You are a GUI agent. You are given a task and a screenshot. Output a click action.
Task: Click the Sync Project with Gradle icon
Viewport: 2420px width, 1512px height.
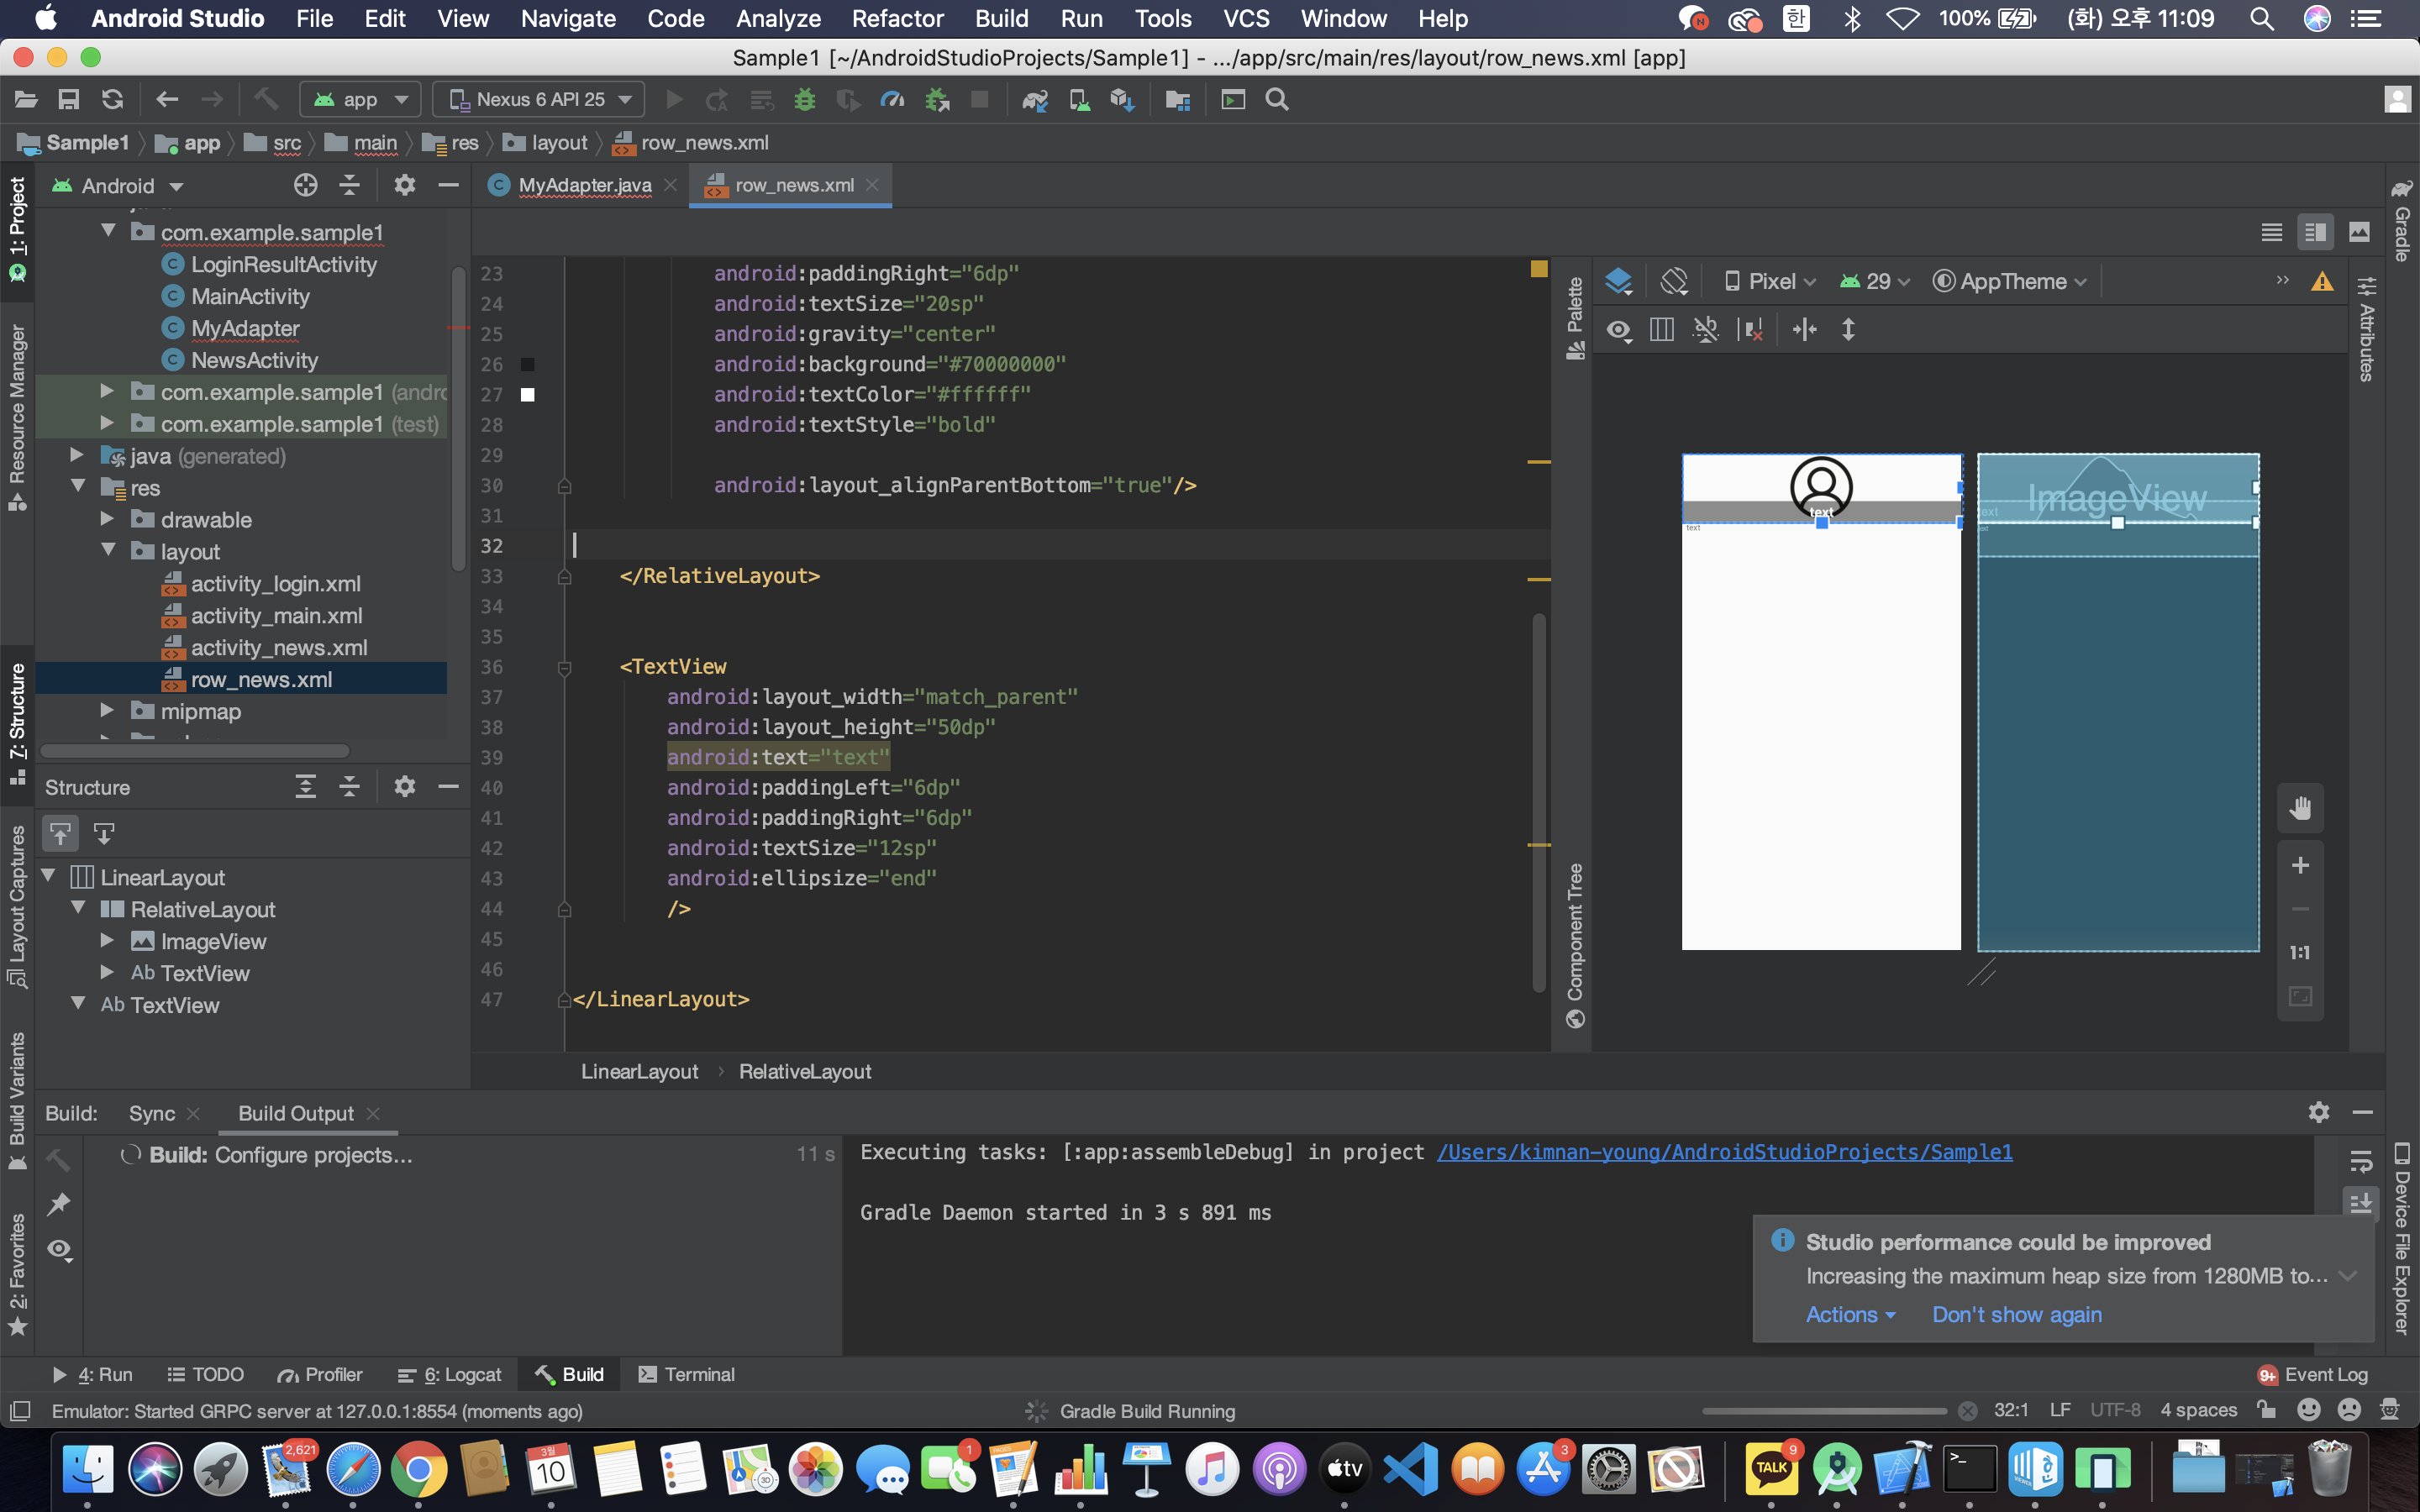(1035, 100)
